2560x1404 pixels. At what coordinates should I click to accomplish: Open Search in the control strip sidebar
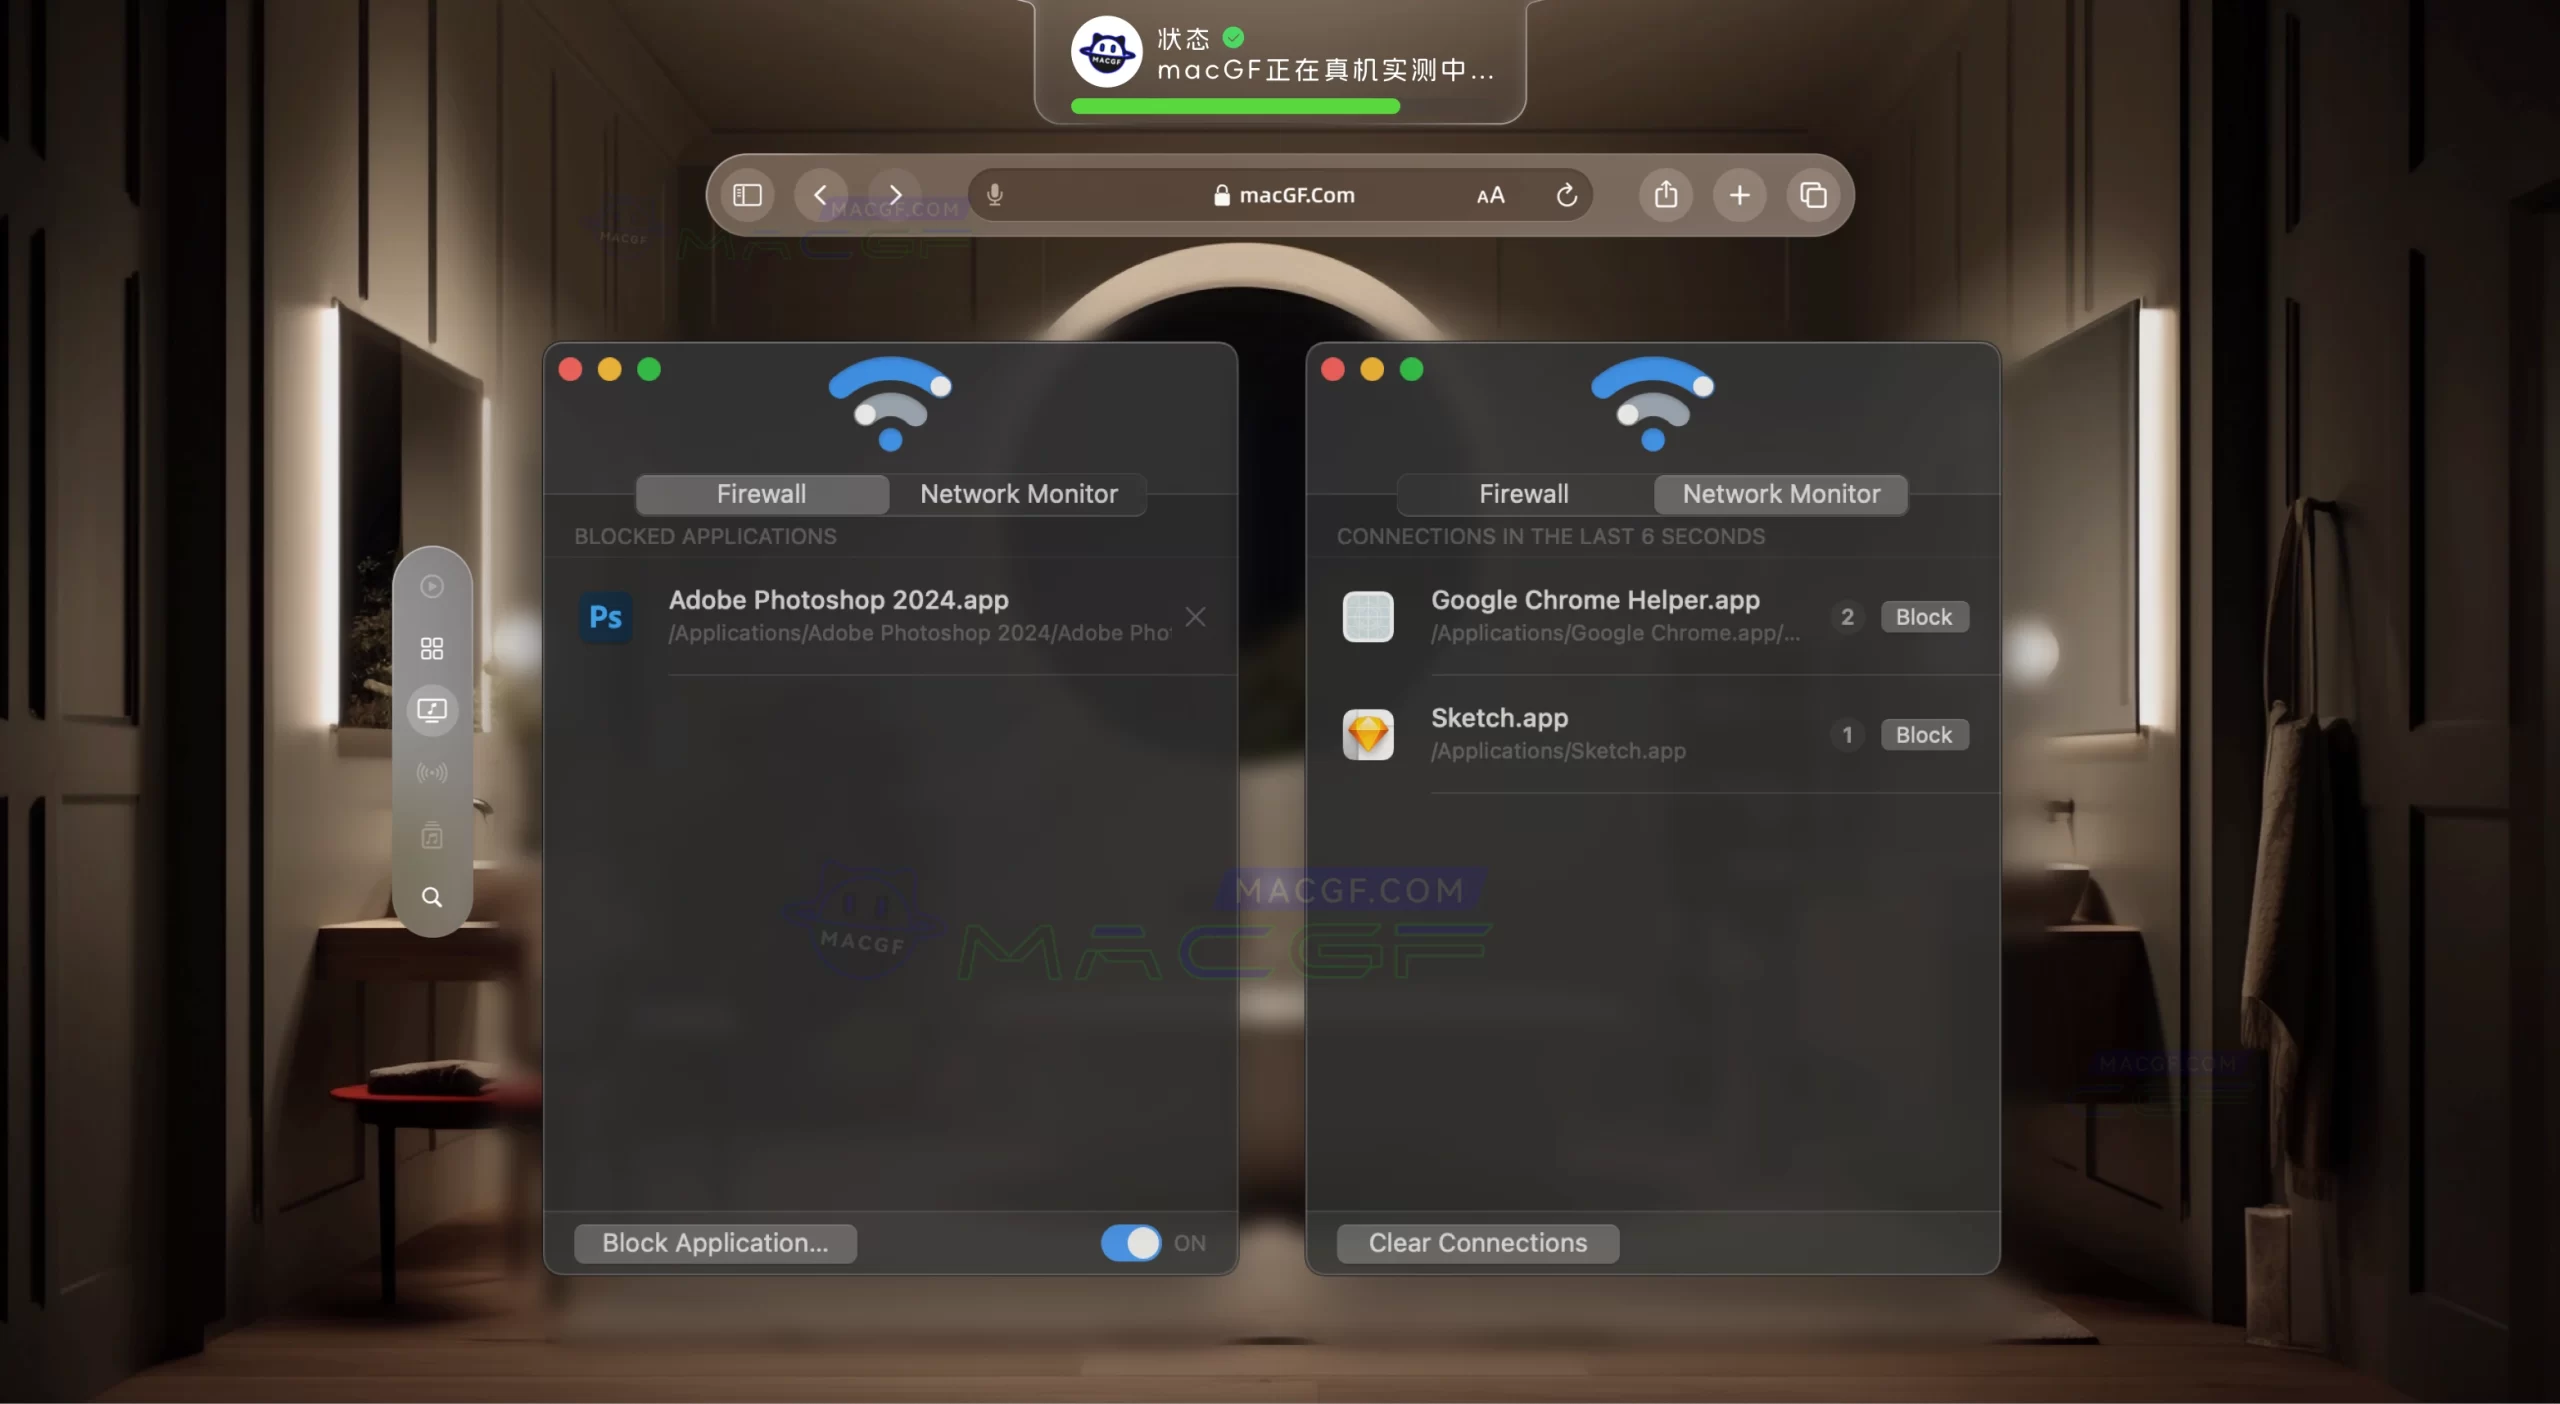click(x=431, y=897)
